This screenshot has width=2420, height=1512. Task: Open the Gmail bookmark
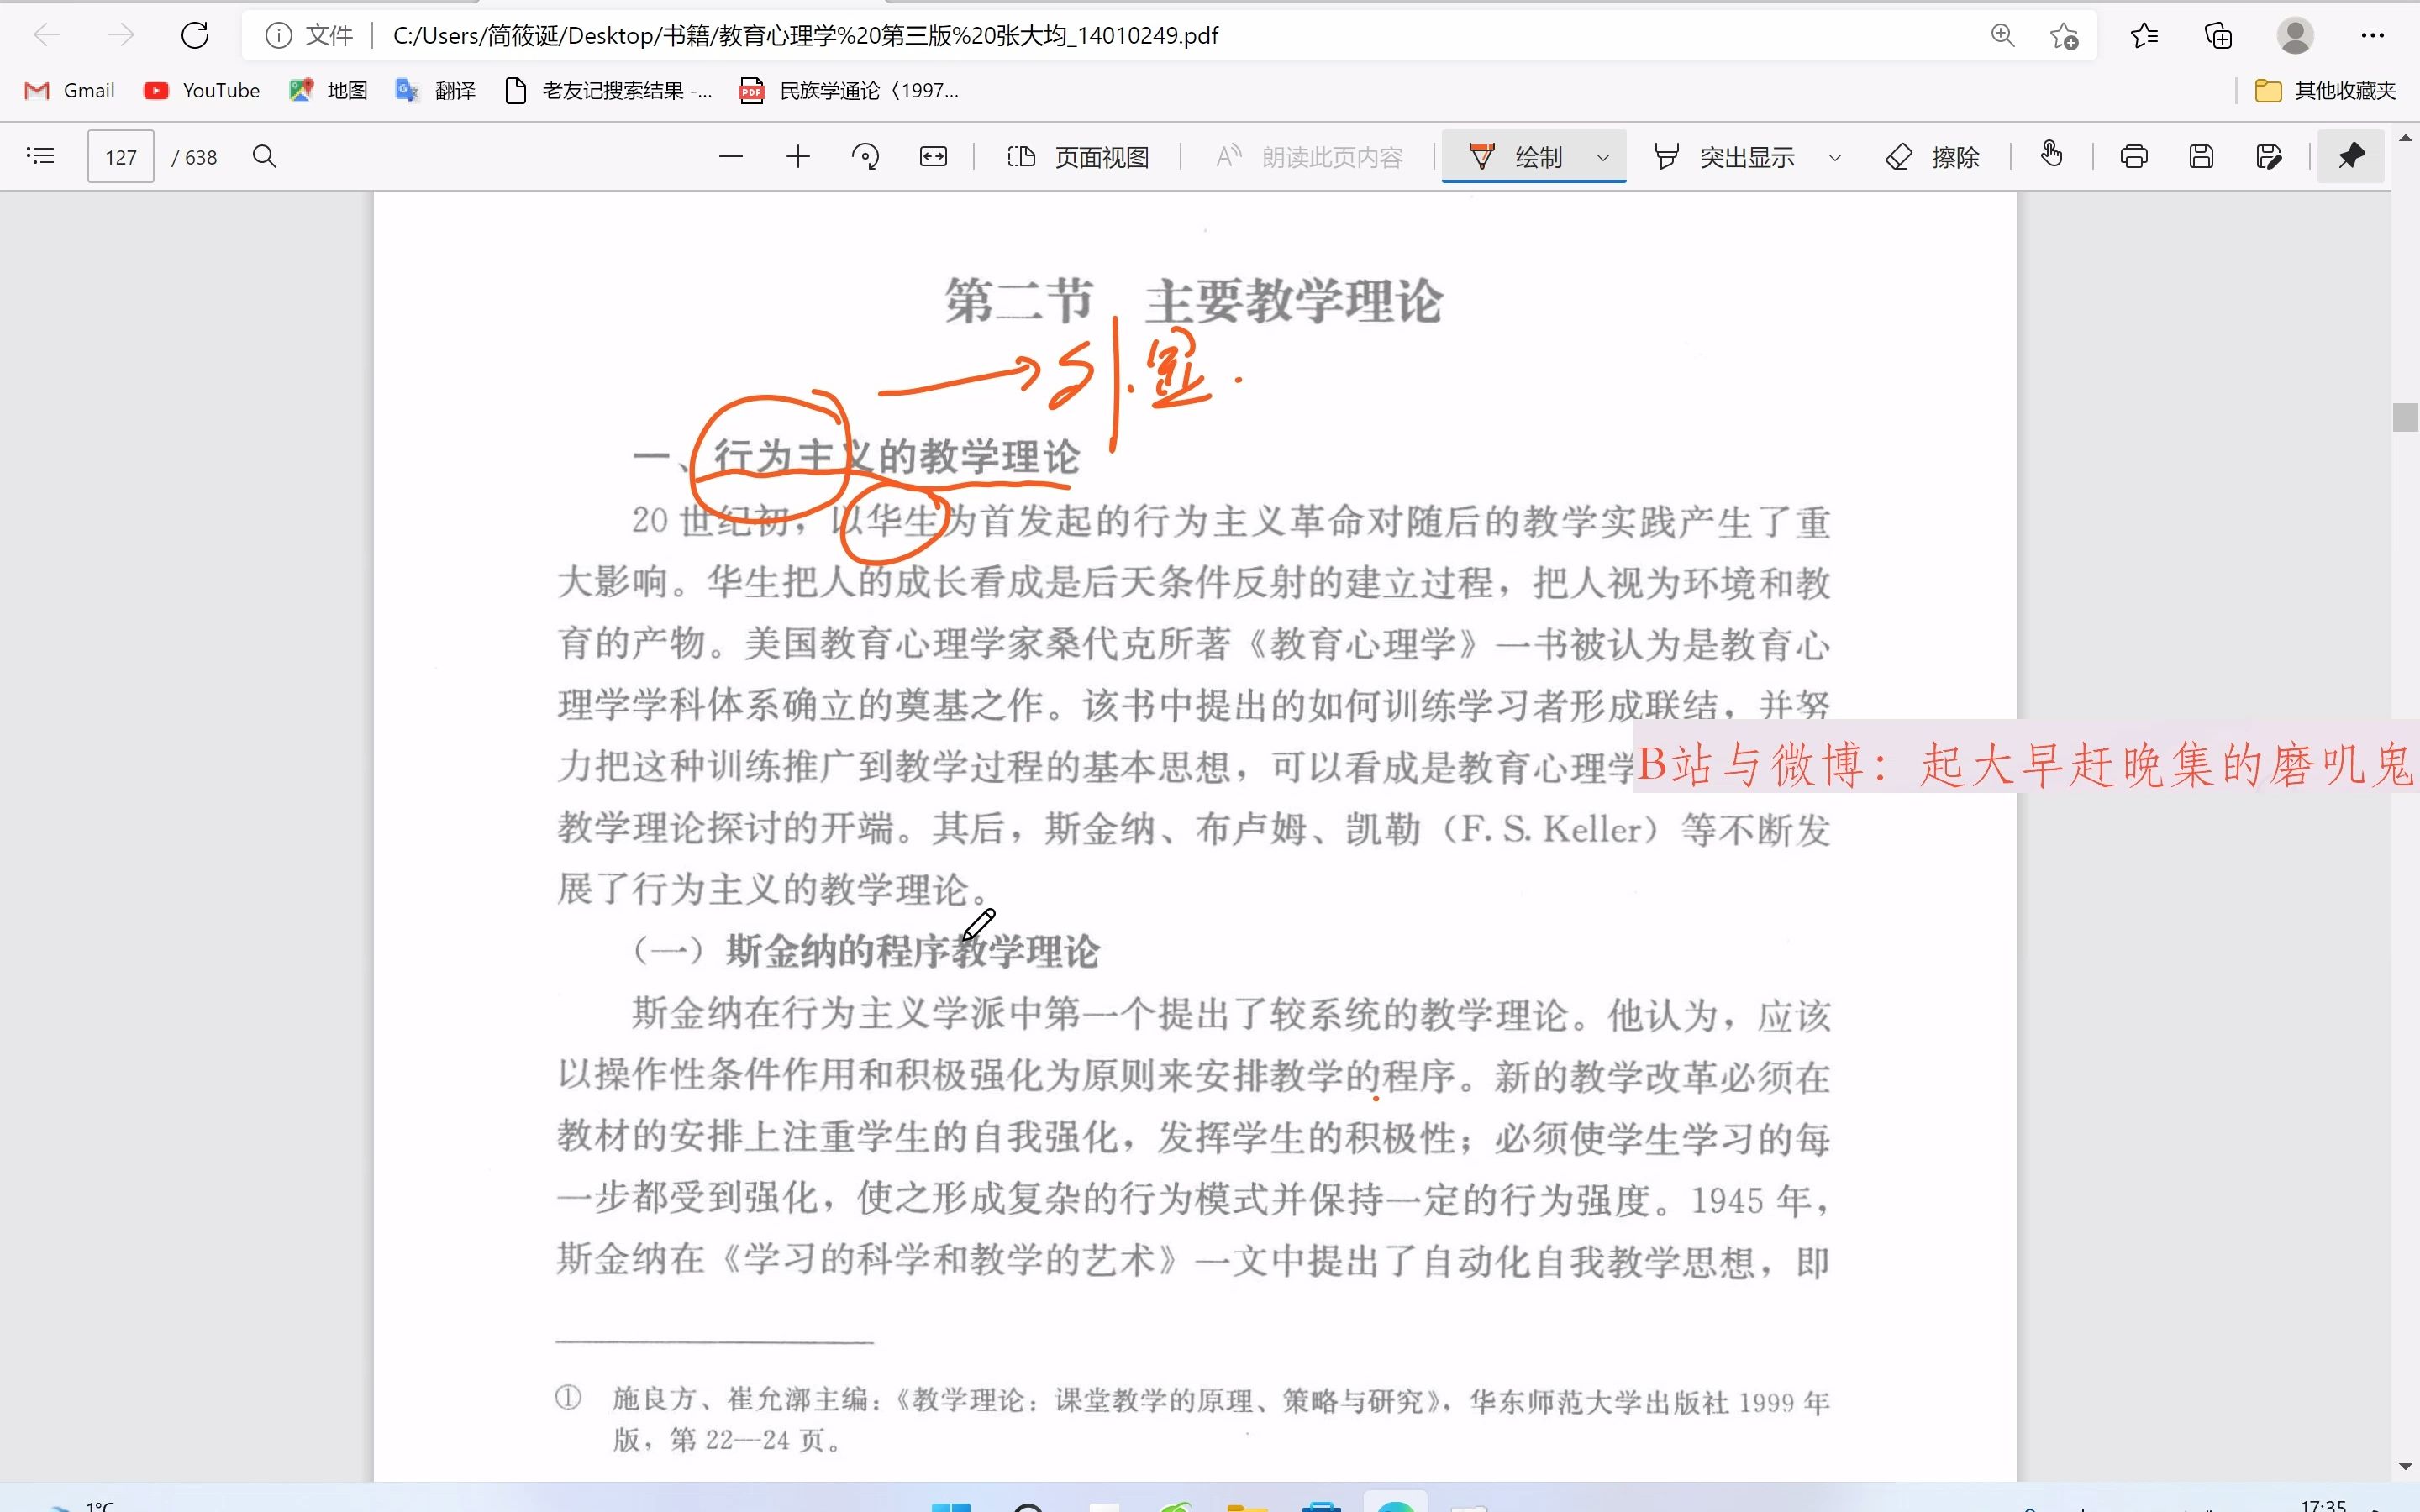tap(69, 91)
